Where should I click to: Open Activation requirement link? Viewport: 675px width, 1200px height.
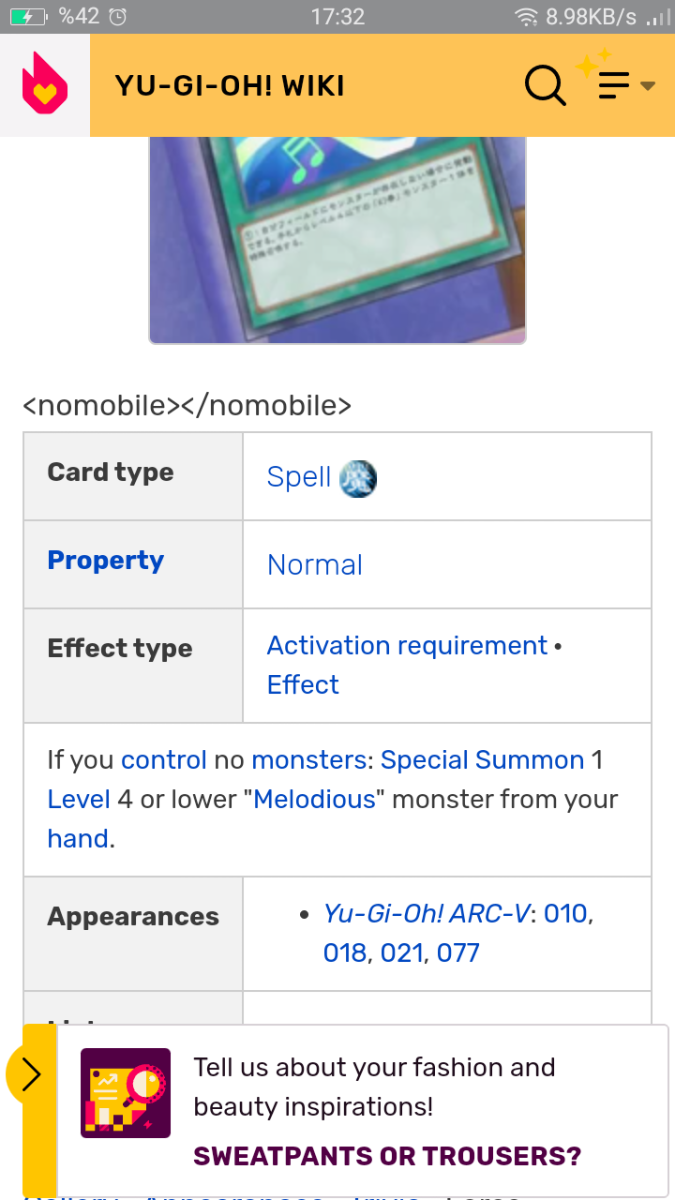(407, 646)
